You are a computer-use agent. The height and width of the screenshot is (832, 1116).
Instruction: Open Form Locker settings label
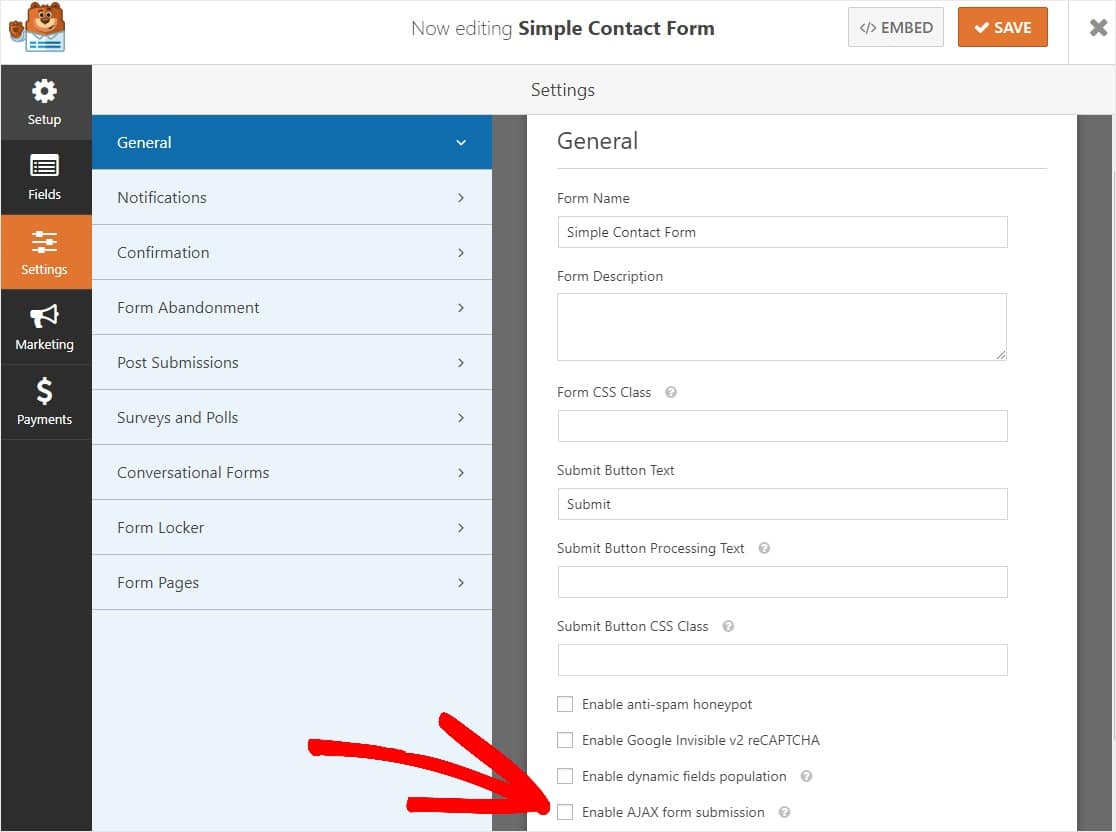[160, 527]
